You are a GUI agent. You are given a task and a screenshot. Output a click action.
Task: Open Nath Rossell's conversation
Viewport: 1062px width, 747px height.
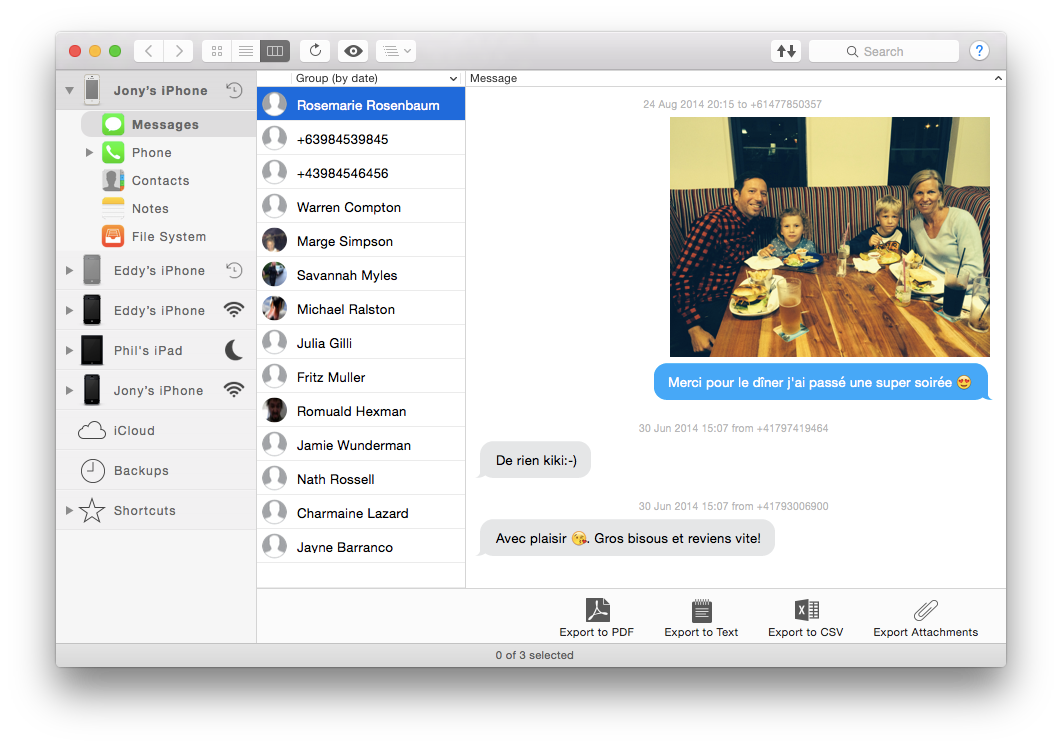click(361, 479)
